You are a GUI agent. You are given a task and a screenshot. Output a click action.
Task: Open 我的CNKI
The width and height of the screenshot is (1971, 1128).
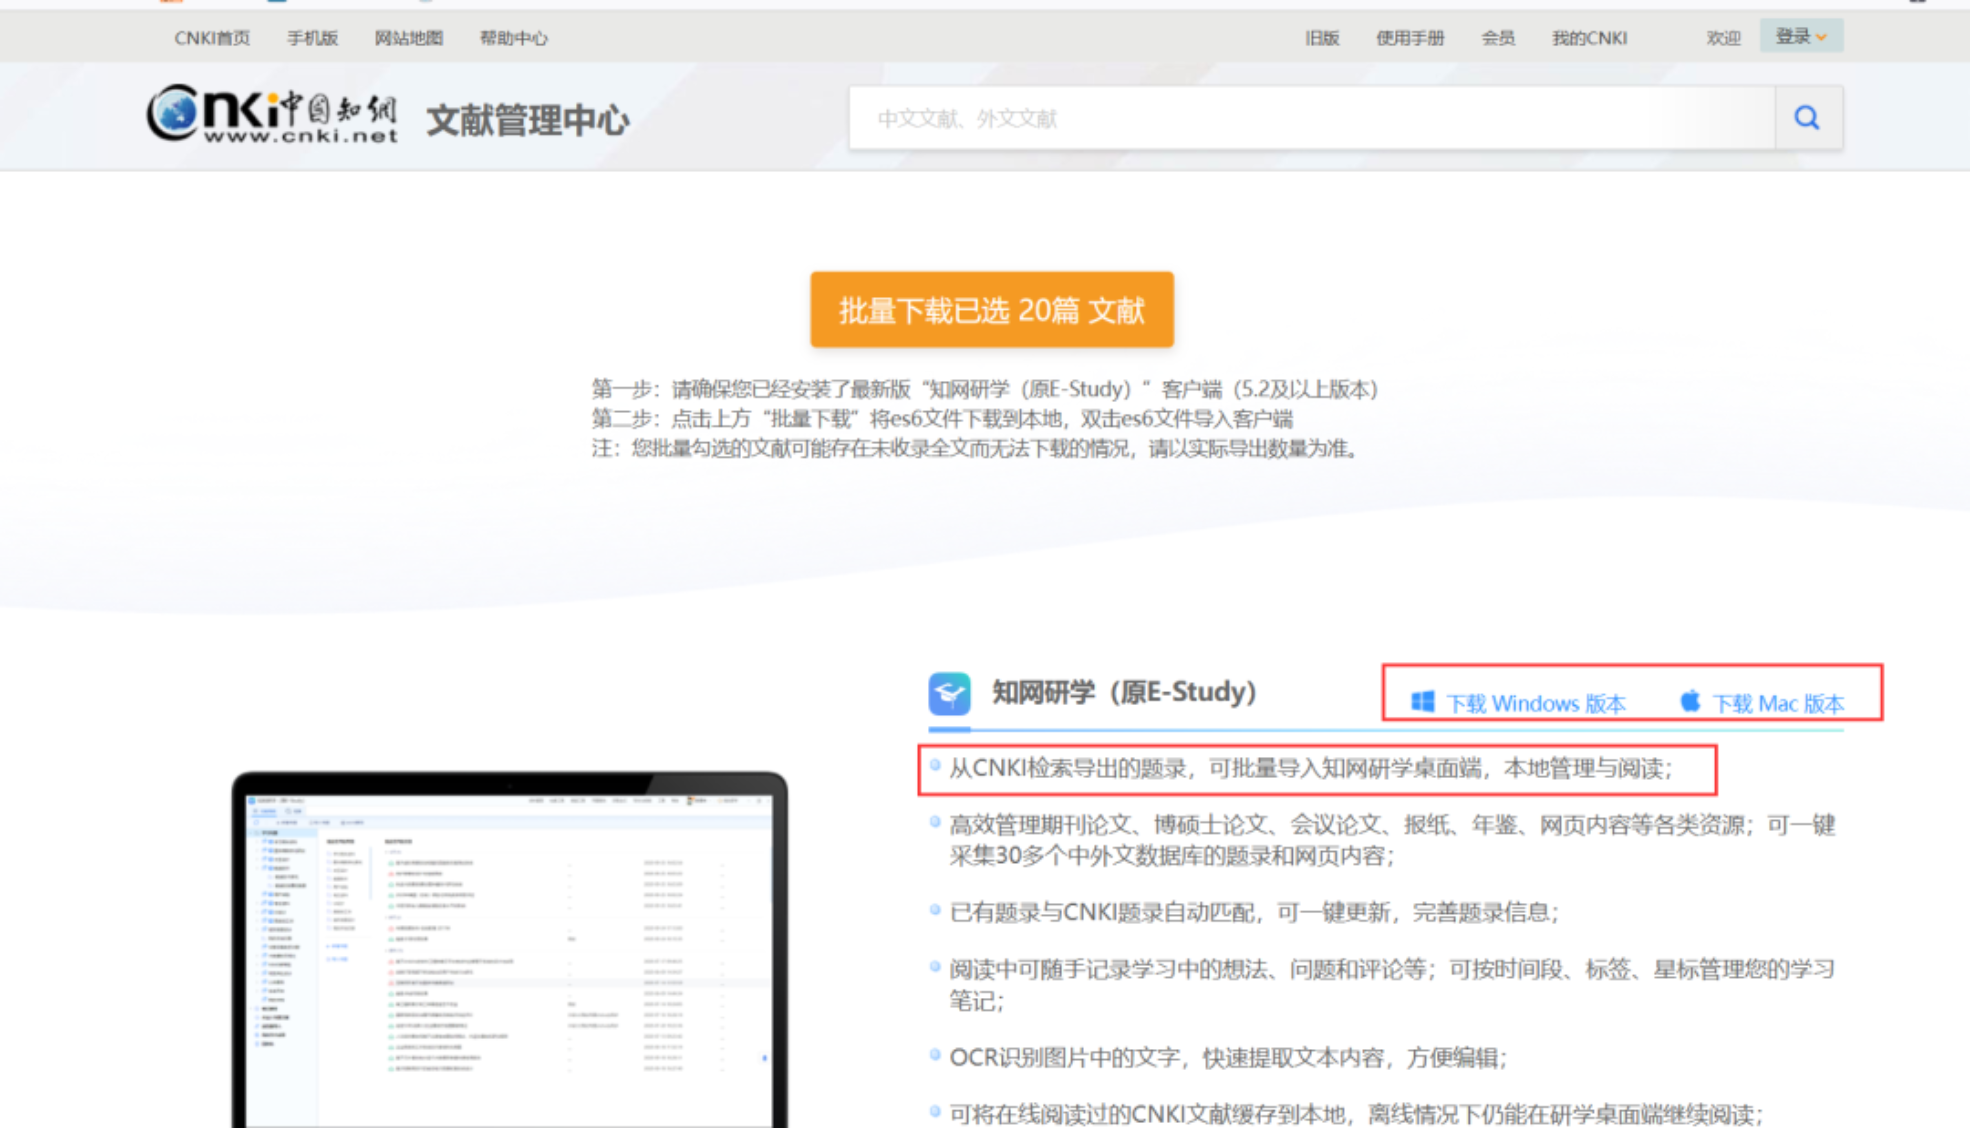(x=1590, y=38)
